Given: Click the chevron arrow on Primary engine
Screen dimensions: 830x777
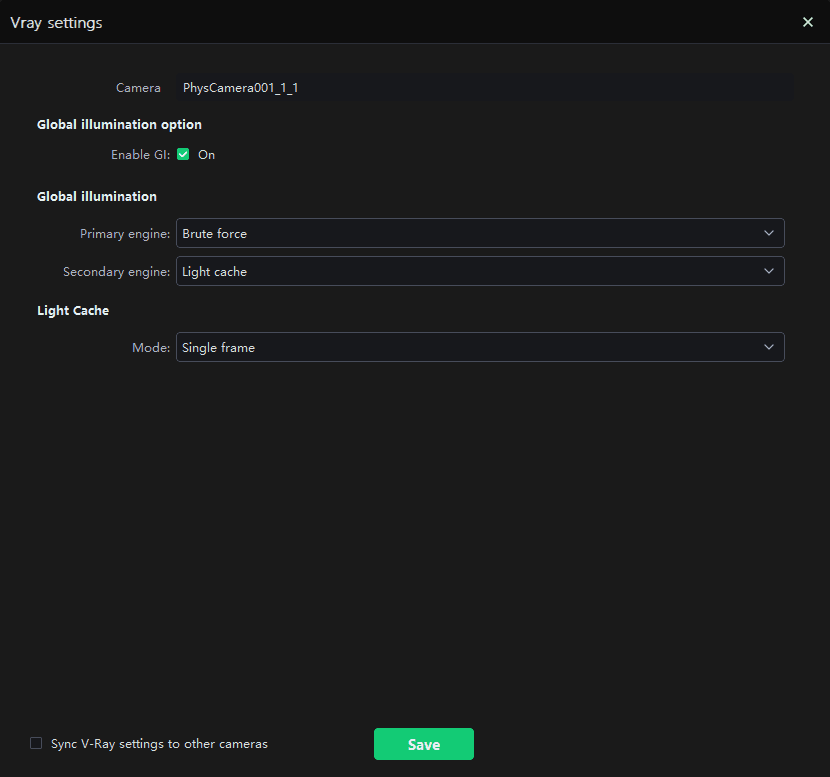Looking at the screenshot, I should pyautogui.click(x=768, y=233).
